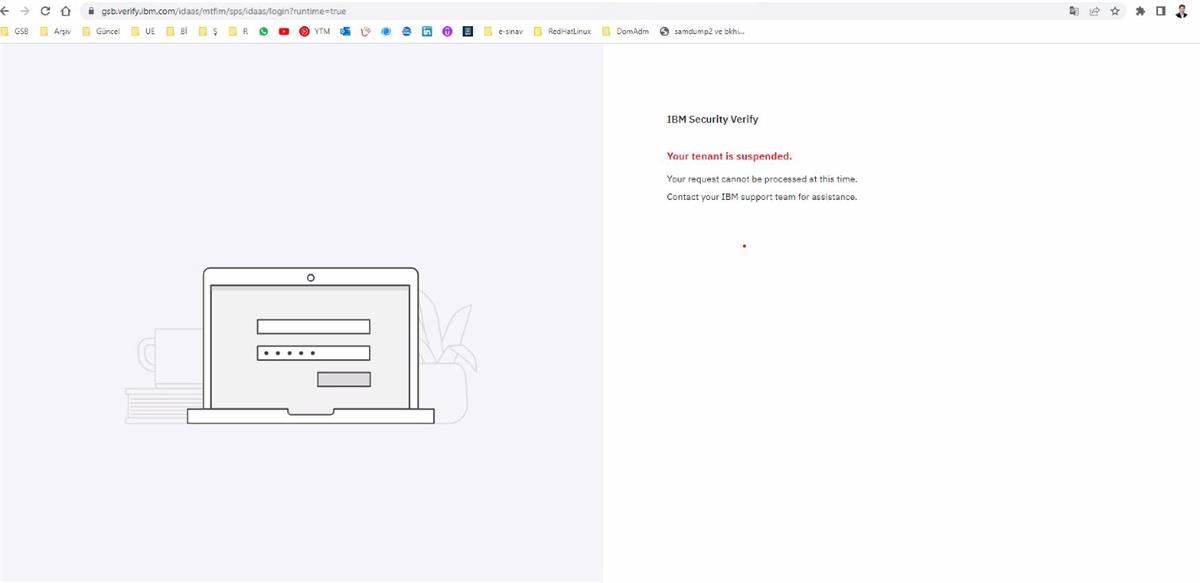Screen dimensions: 1200x583
Task: Click the browser forward arrow
Action: 26,11
